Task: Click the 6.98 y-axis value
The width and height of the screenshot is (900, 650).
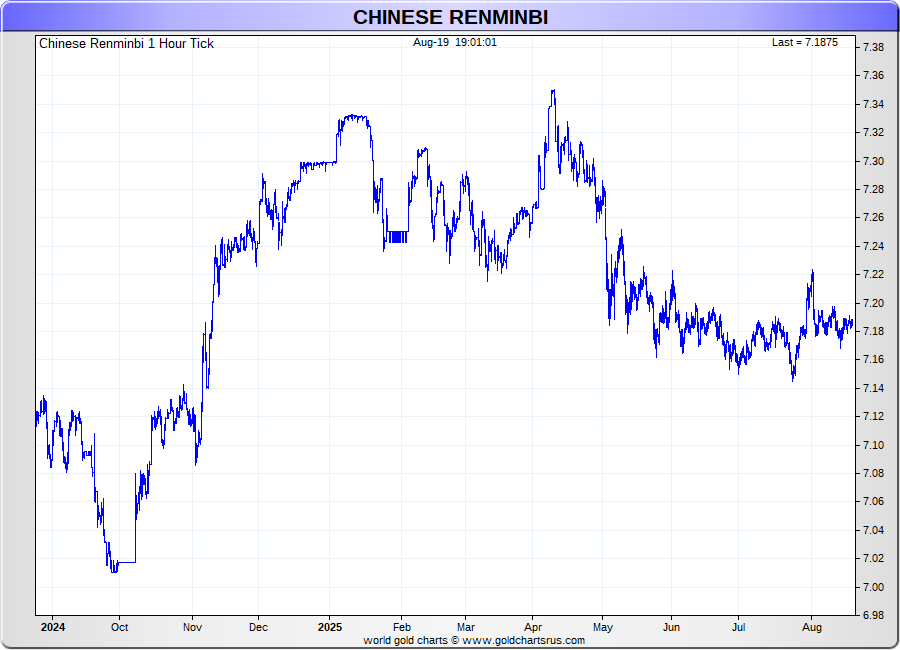Action: tap(874, 615)
